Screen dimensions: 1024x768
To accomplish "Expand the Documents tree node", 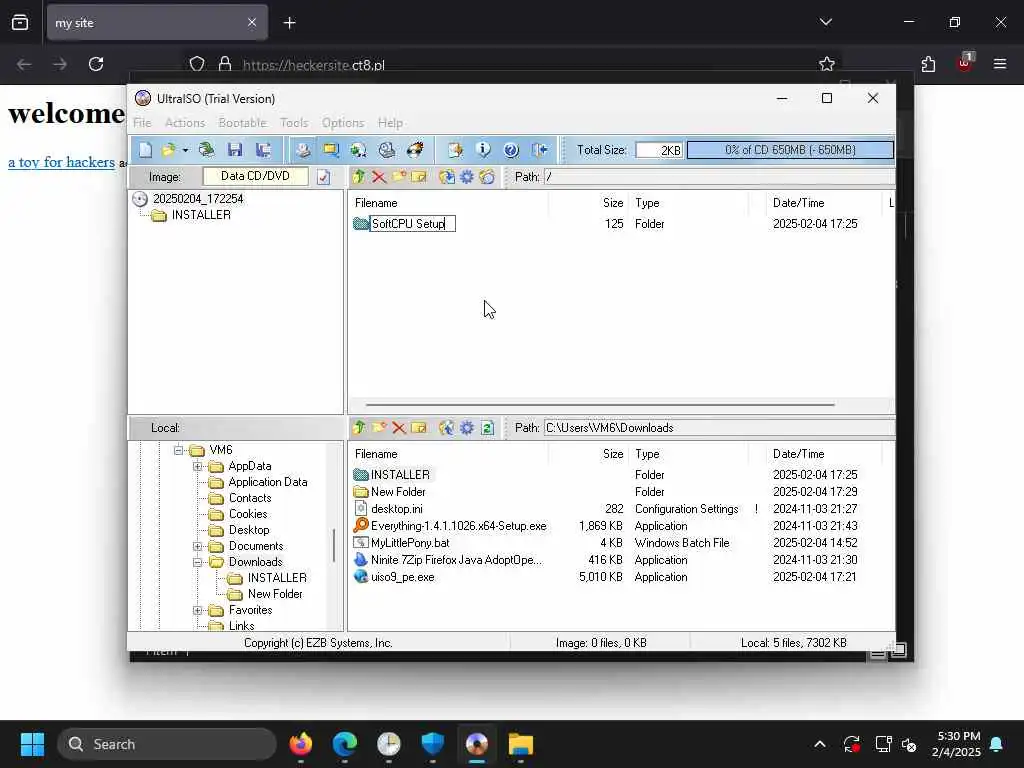I will 197,546.
